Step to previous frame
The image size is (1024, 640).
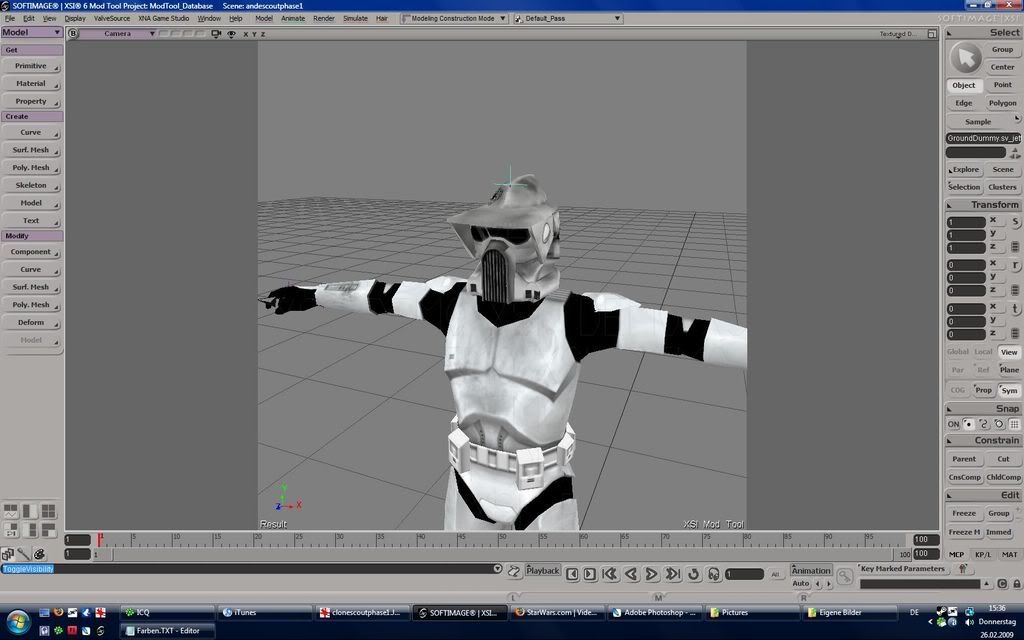point(572,574)
